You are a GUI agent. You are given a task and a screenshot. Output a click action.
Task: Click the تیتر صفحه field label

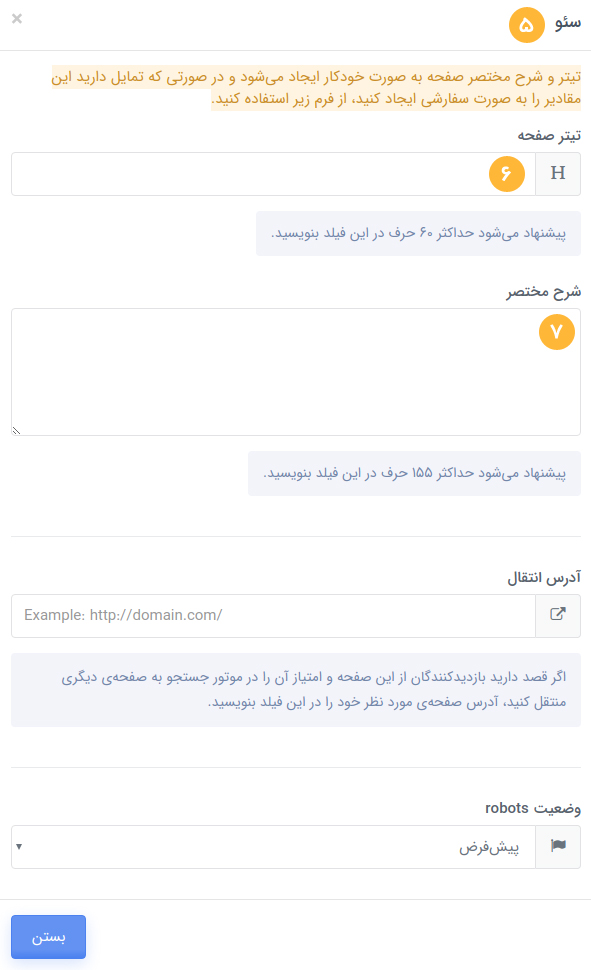point(549,135)
